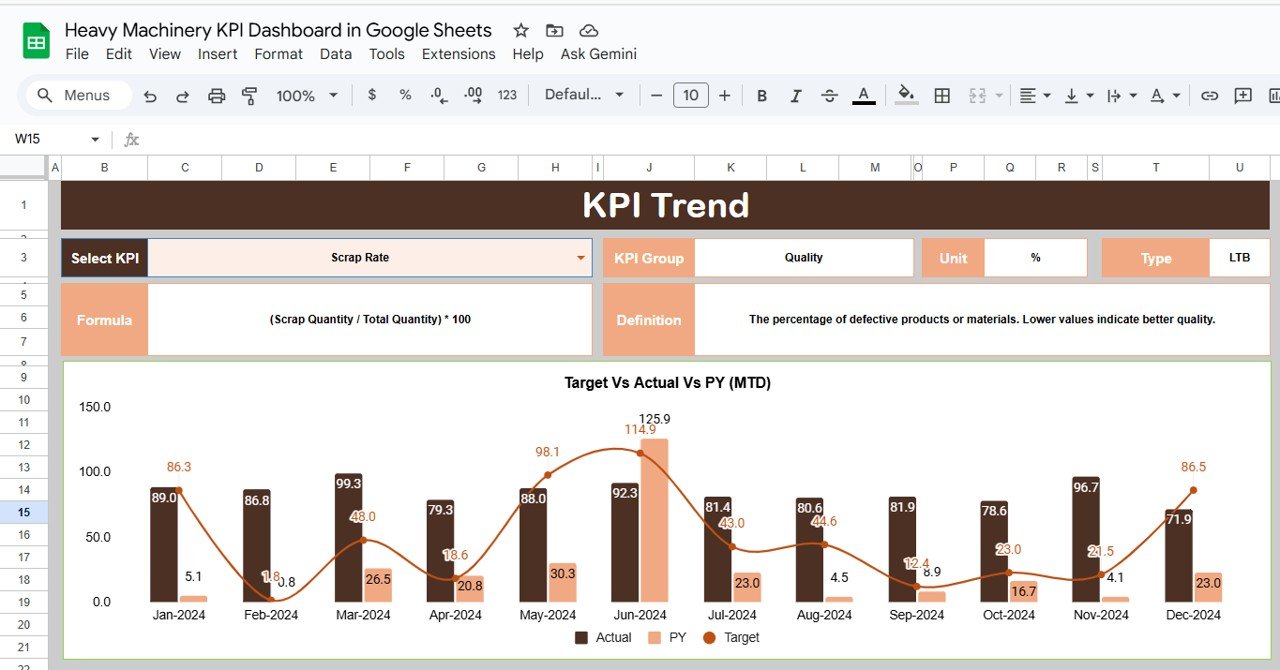Click the insert link icon
Viewport: 1280px width, 670px height.
[x=1209, y=95]
